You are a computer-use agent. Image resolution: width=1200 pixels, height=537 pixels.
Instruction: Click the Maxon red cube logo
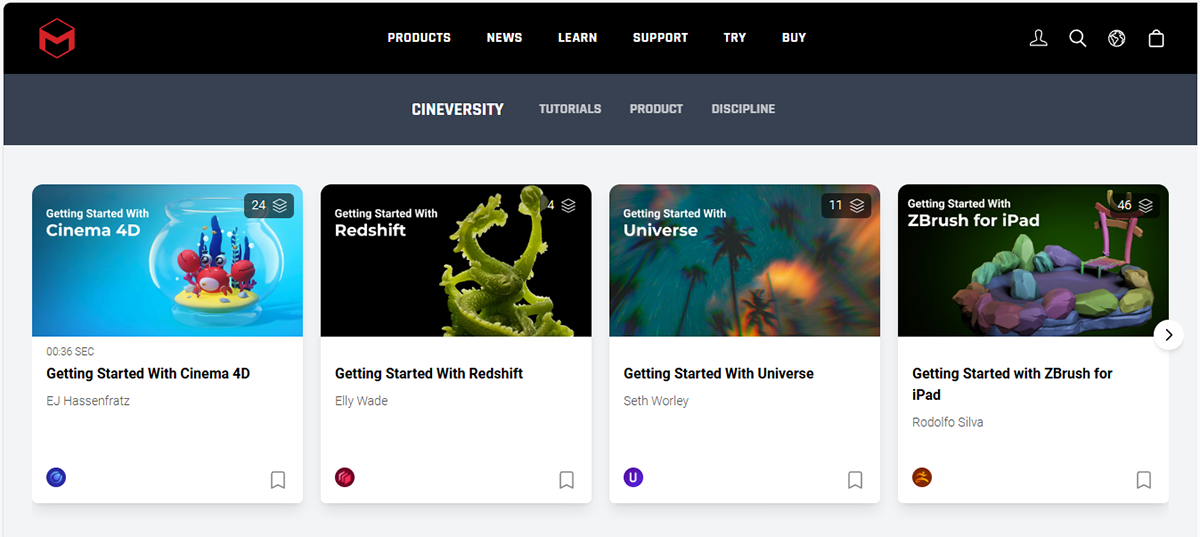point(57,39)
